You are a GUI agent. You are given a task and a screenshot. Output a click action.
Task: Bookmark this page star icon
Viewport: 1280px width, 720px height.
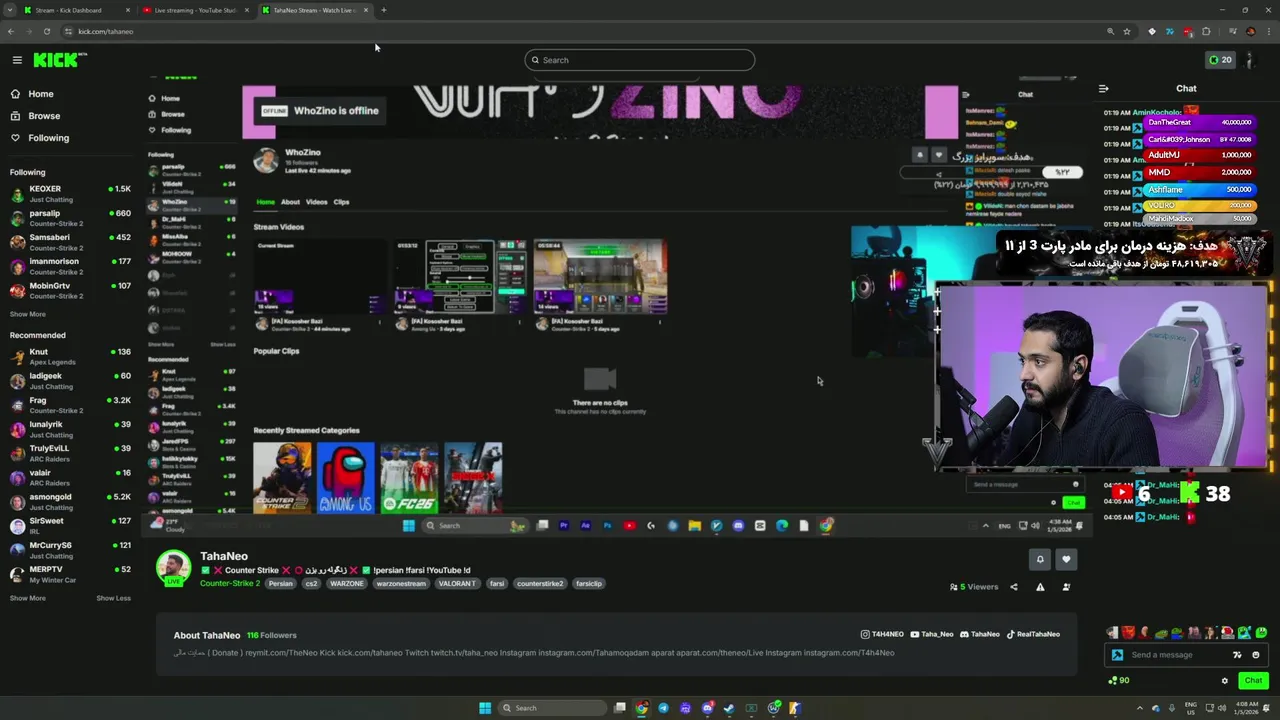point(1127,31)
